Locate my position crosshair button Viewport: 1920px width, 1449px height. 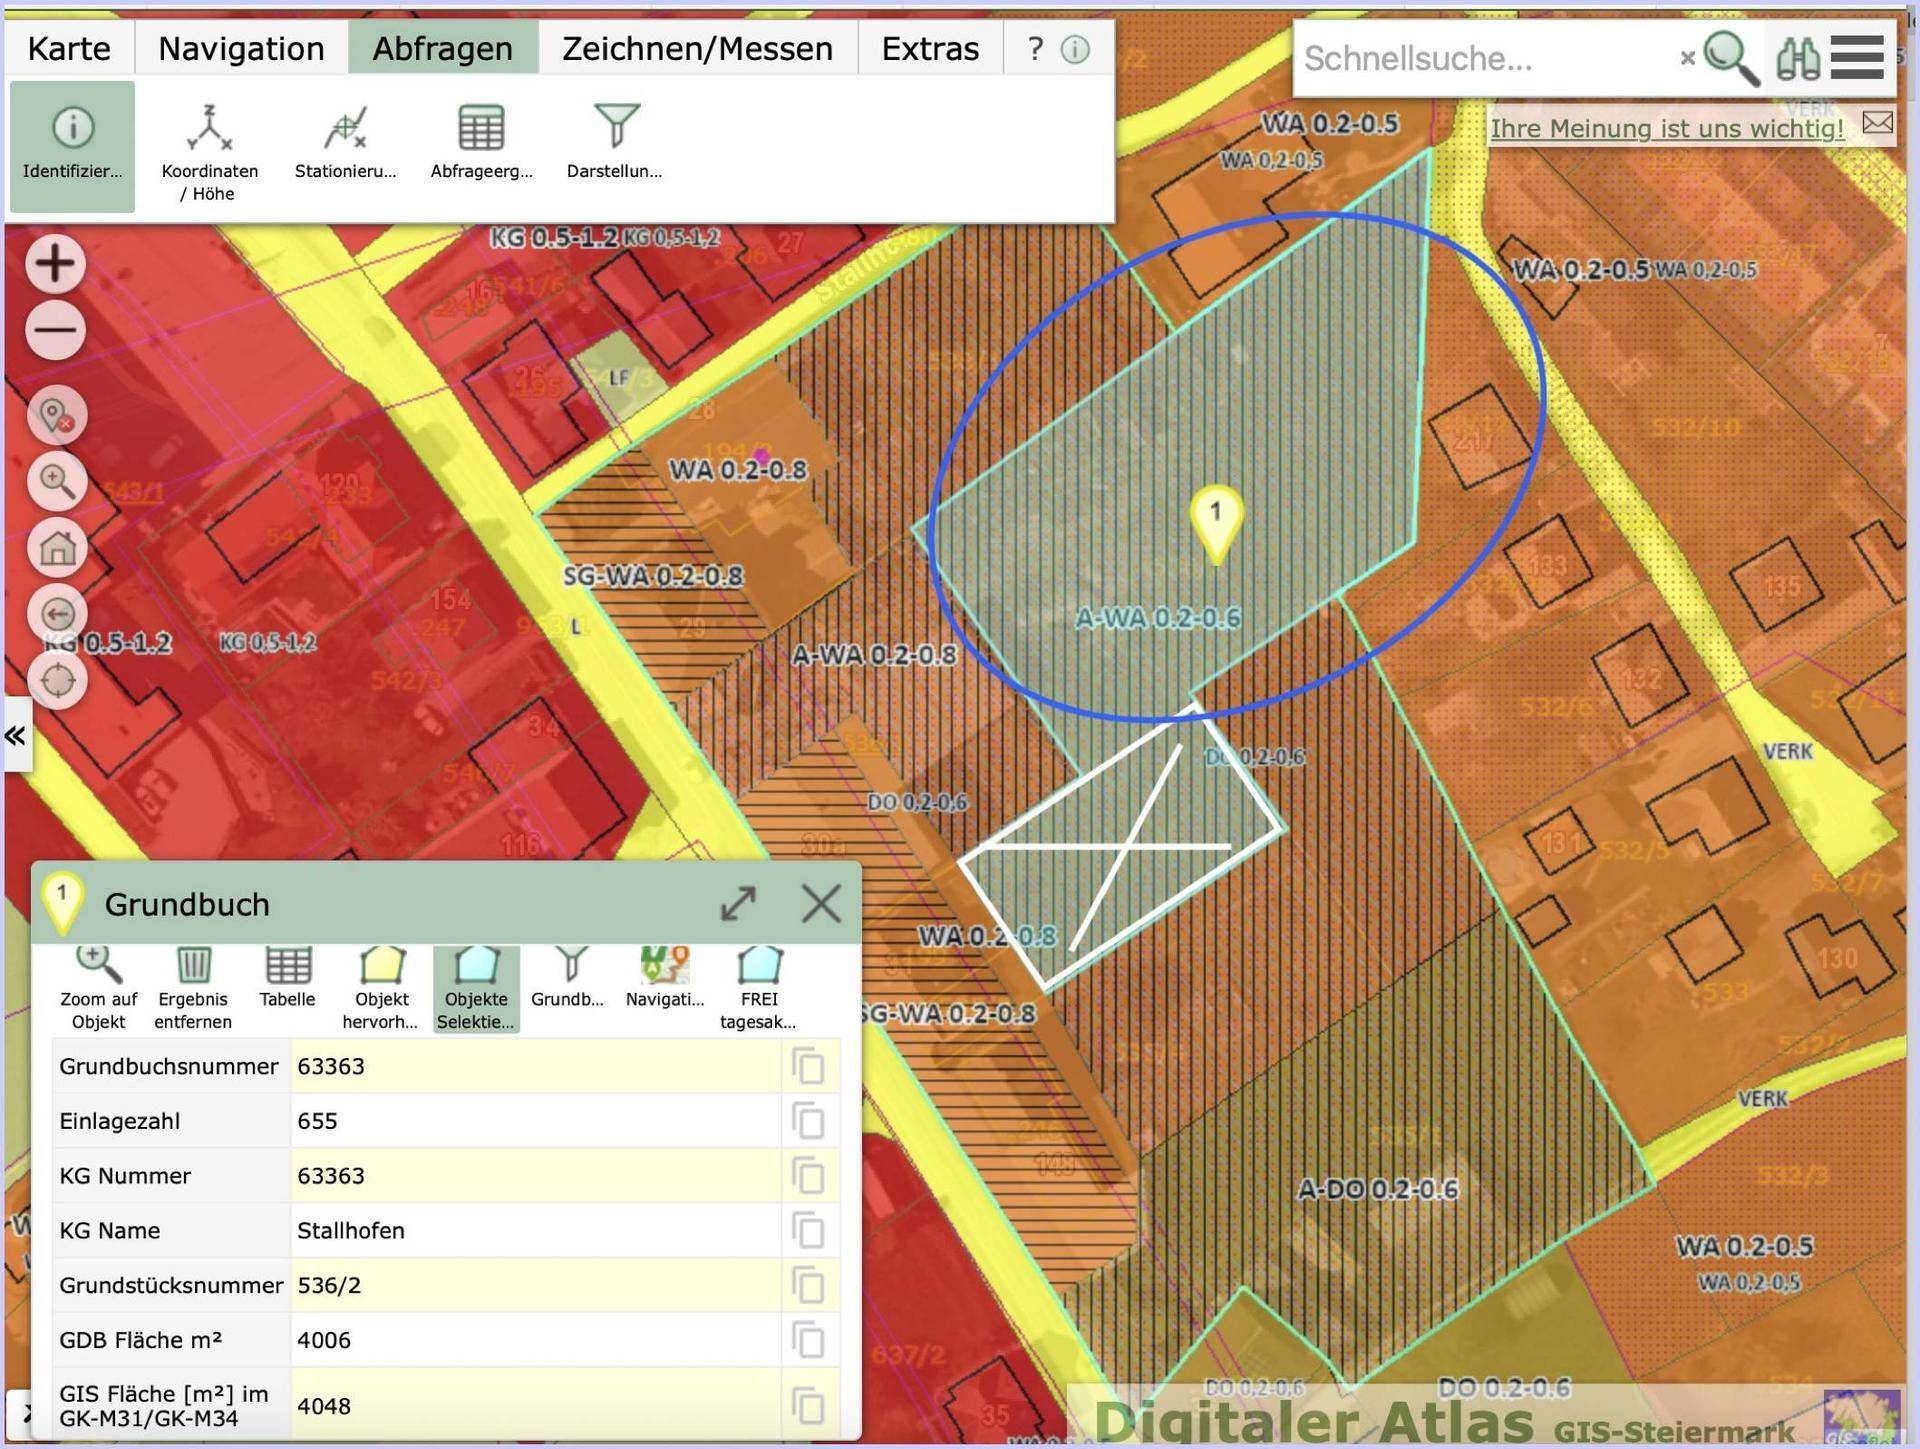point(57,680)
